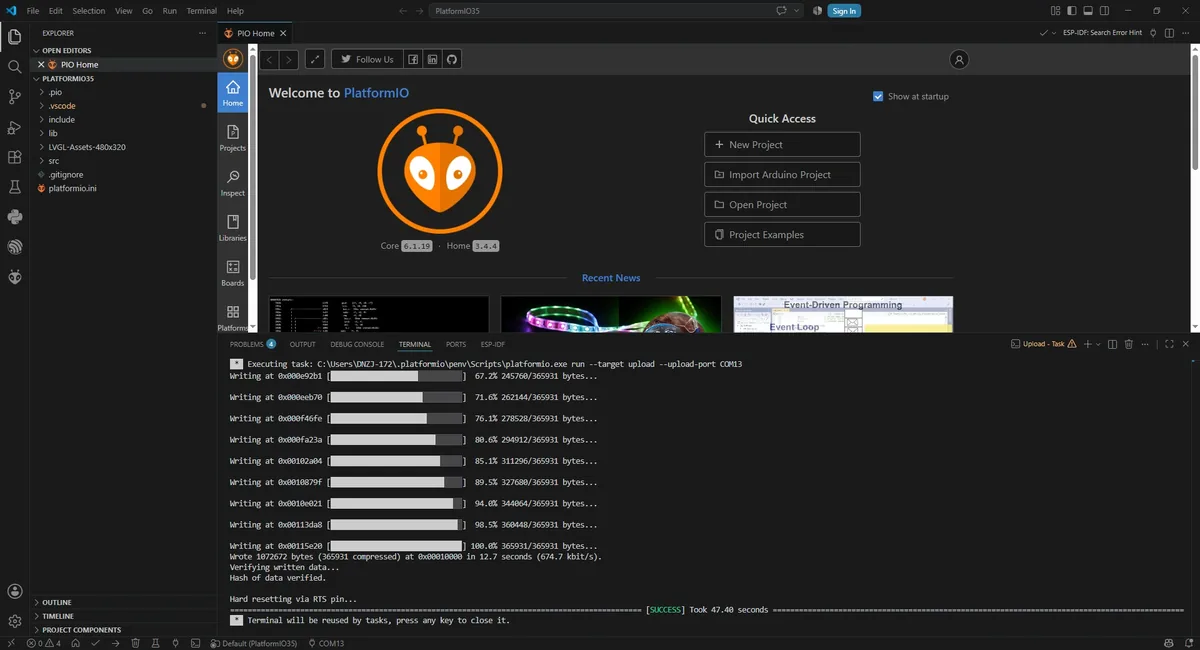Open Libraries section in PIO Home
This screenshot has height=650, width=1200.
tap(233, 228)
